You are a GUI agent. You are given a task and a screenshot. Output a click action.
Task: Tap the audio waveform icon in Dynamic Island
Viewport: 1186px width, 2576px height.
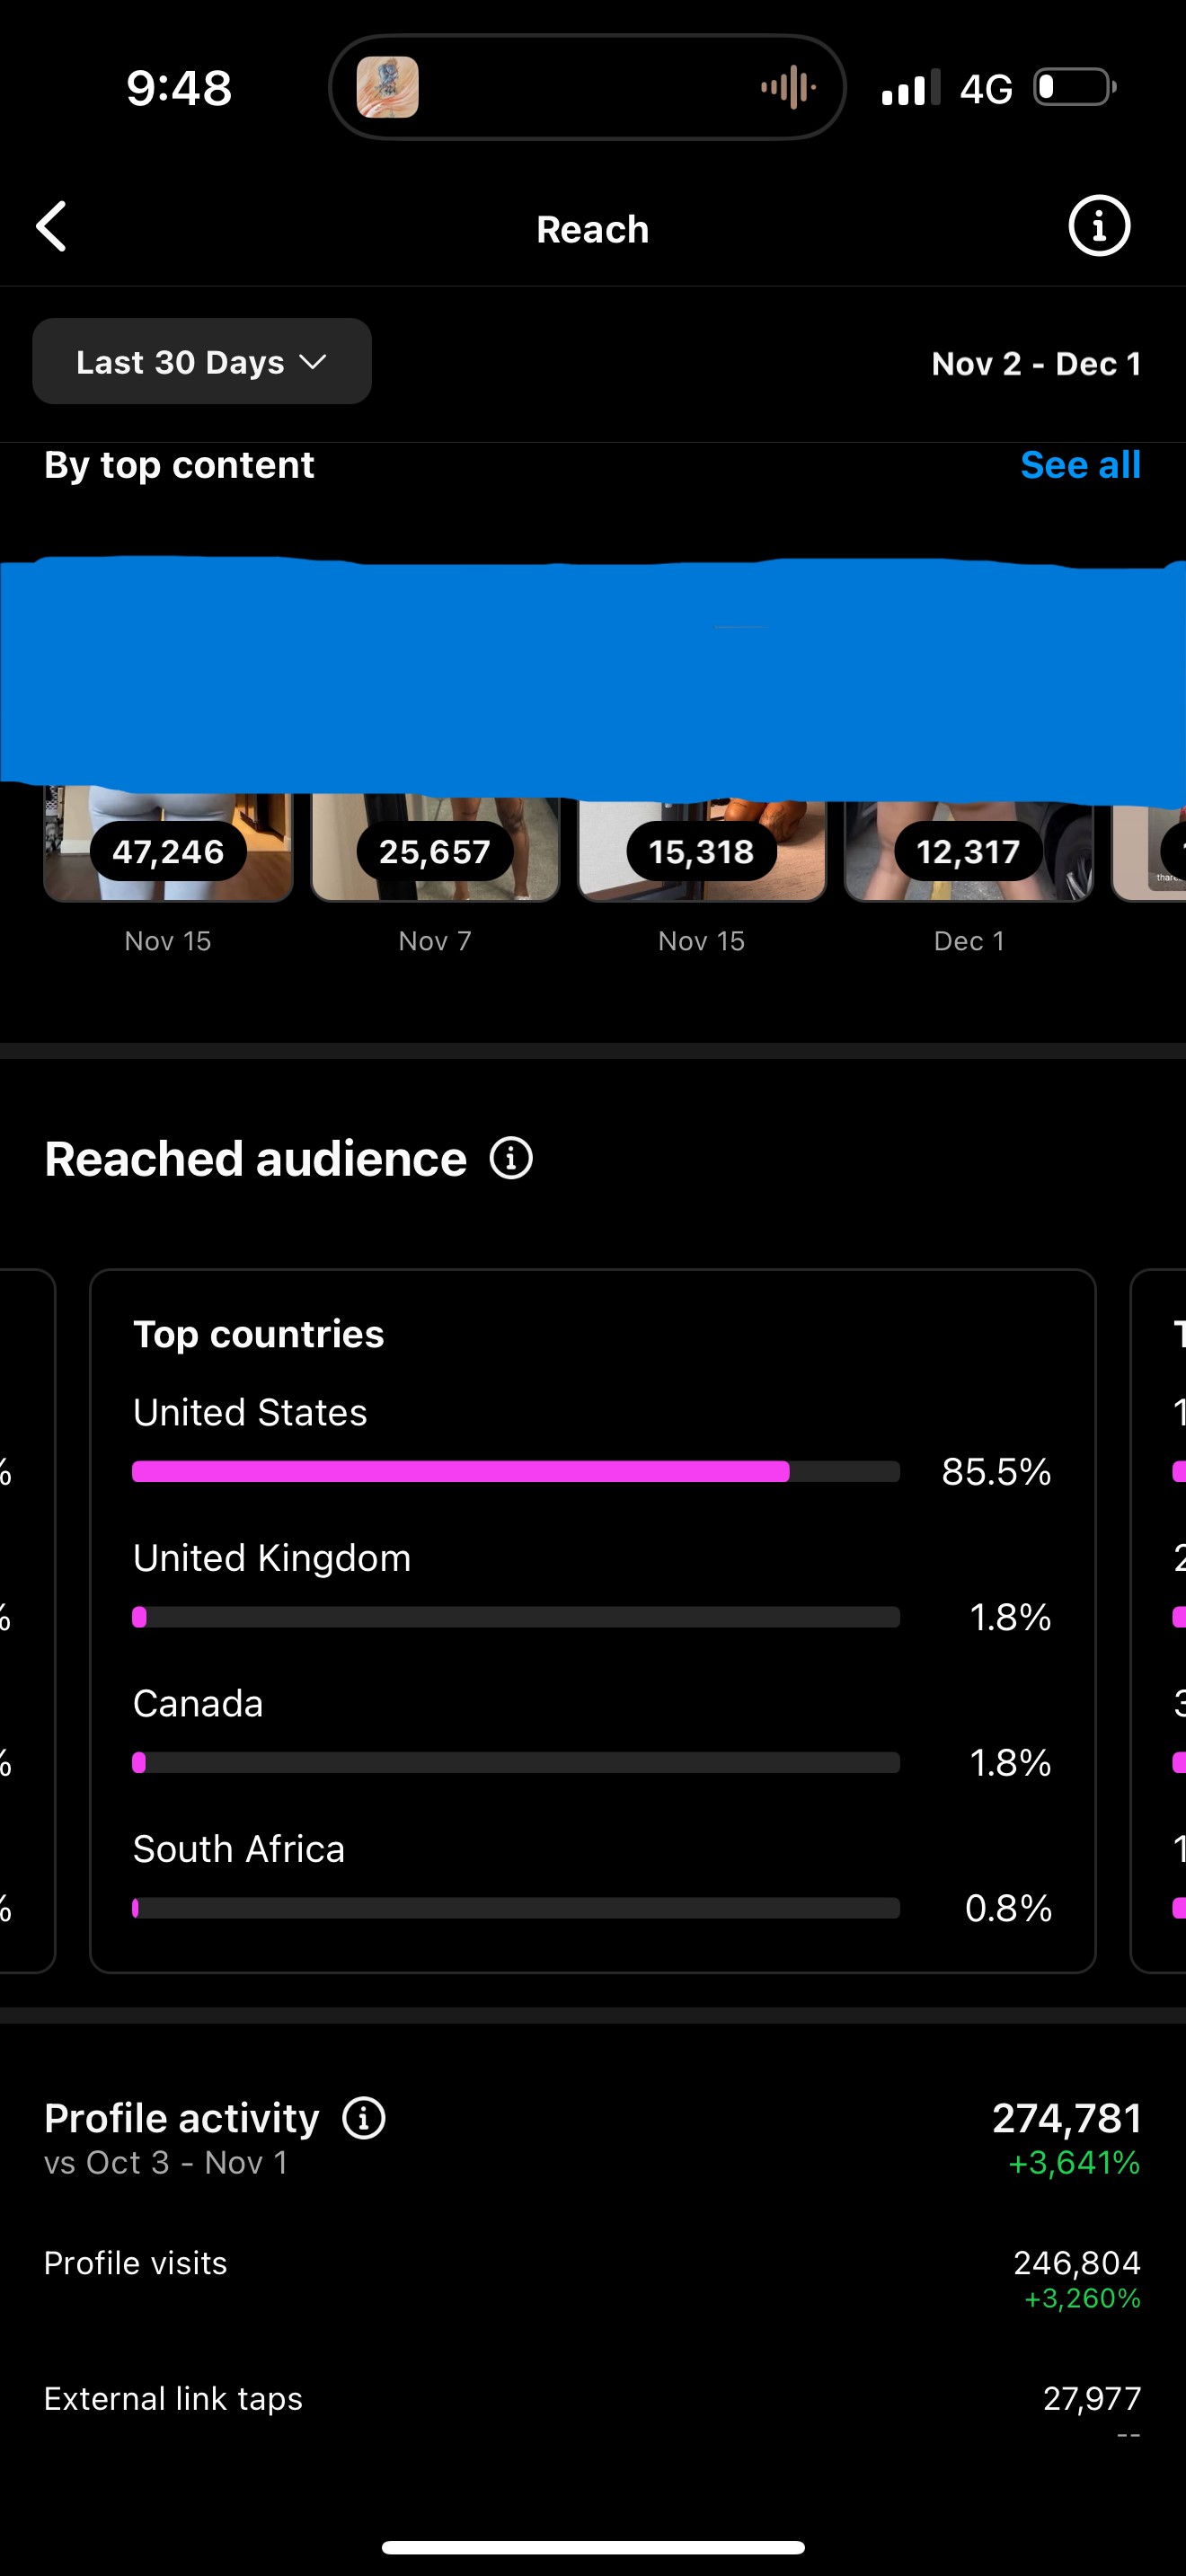(x=788, y=88)
